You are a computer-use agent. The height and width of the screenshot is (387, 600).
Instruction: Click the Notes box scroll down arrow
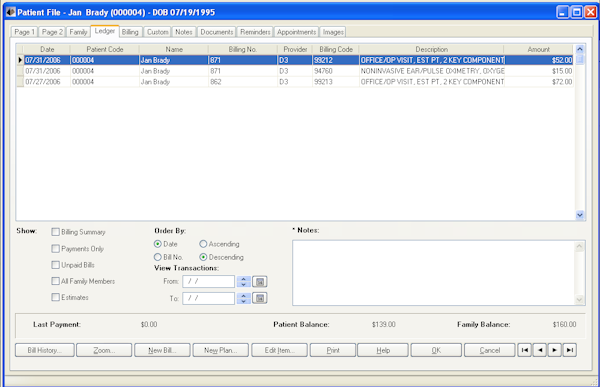click(579, 299)
